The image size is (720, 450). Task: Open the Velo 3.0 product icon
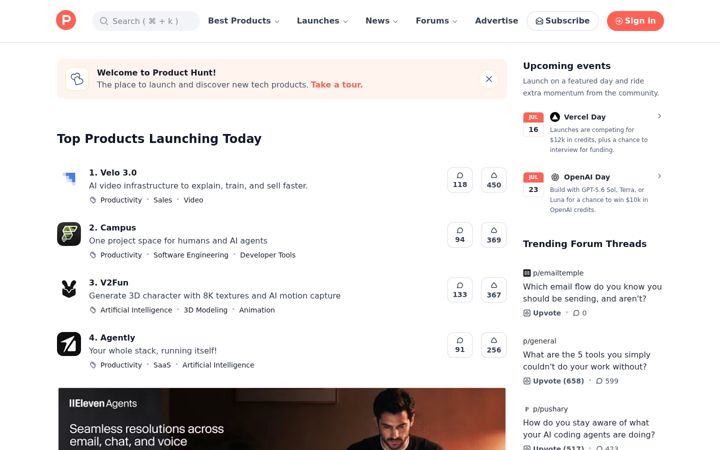pyautogui.click(x=69, y=179)
